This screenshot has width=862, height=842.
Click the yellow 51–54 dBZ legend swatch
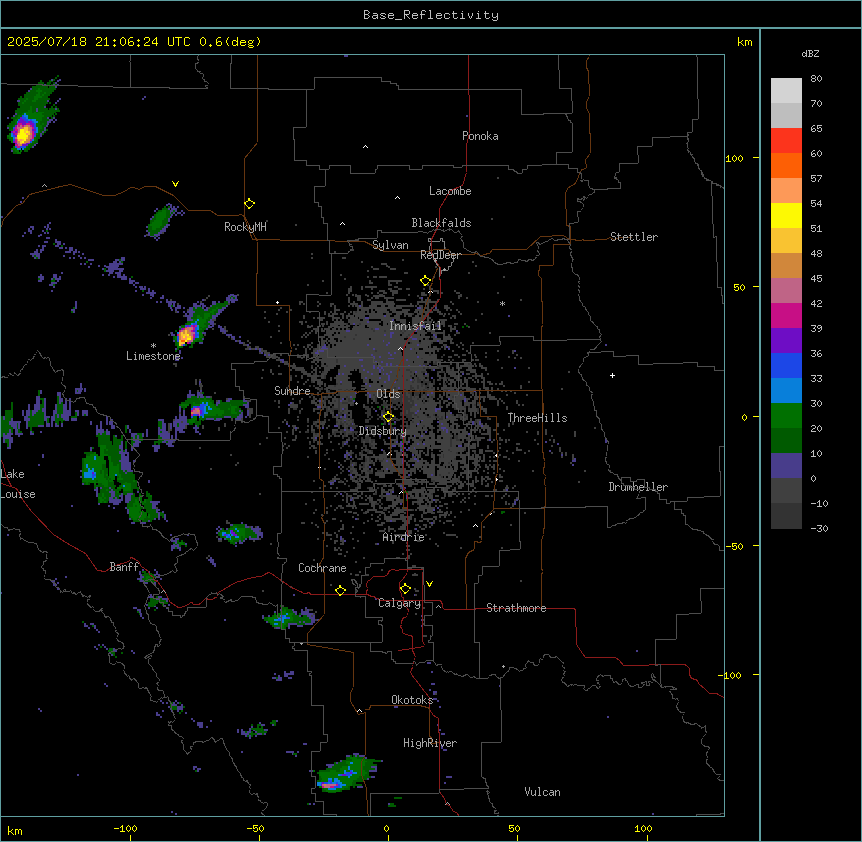786,215
